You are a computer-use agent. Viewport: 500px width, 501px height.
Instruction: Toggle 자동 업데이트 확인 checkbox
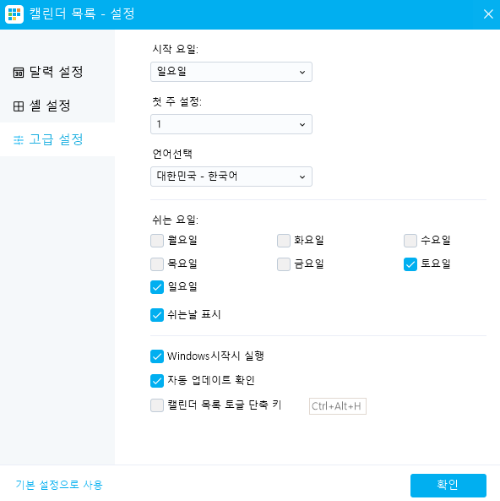(x=157, y=381)
